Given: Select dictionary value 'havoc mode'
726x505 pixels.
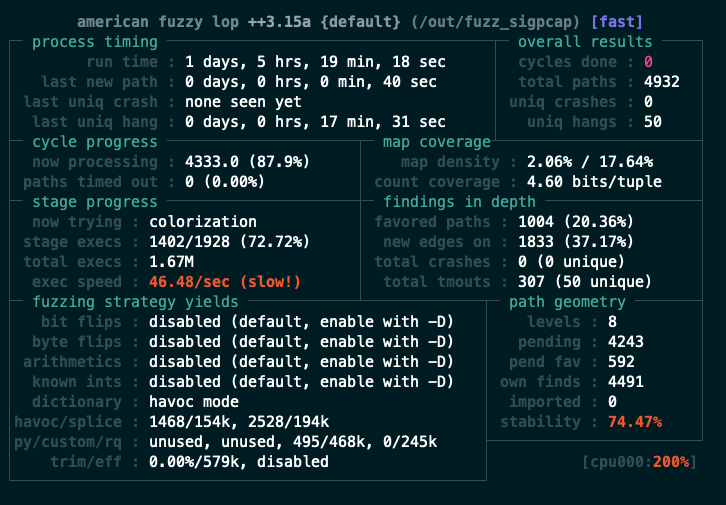Looking at the screenshot, I should (x=194, y=402).
